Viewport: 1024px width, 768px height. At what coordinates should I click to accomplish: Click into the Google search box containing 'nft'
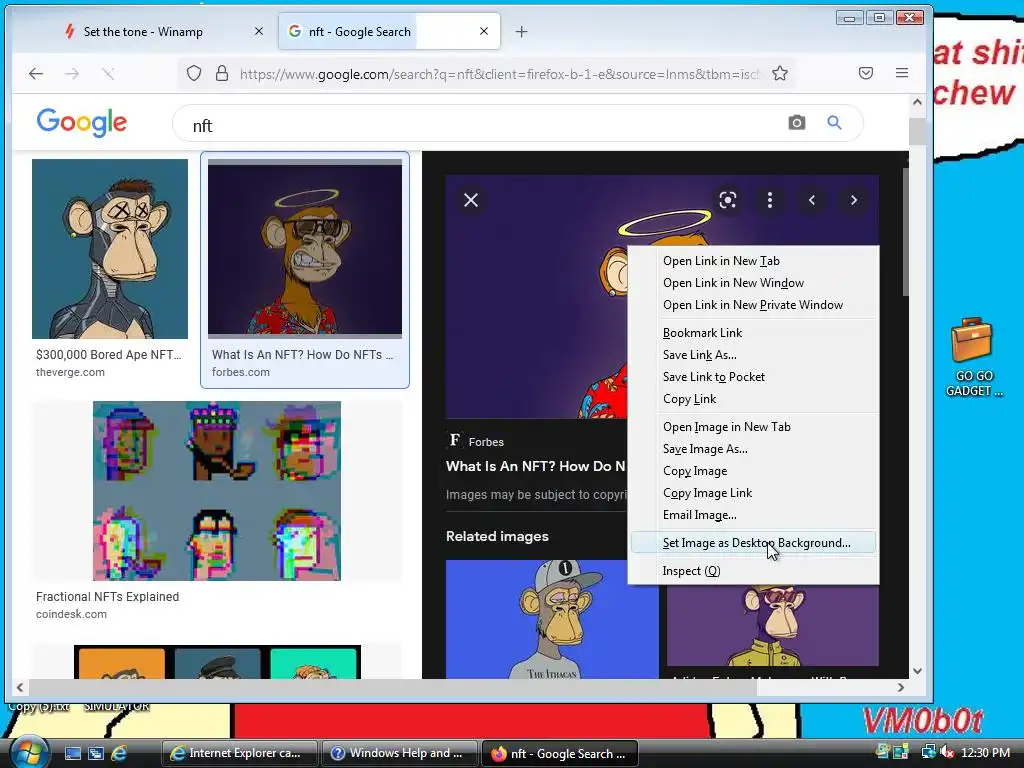[483, 125]
